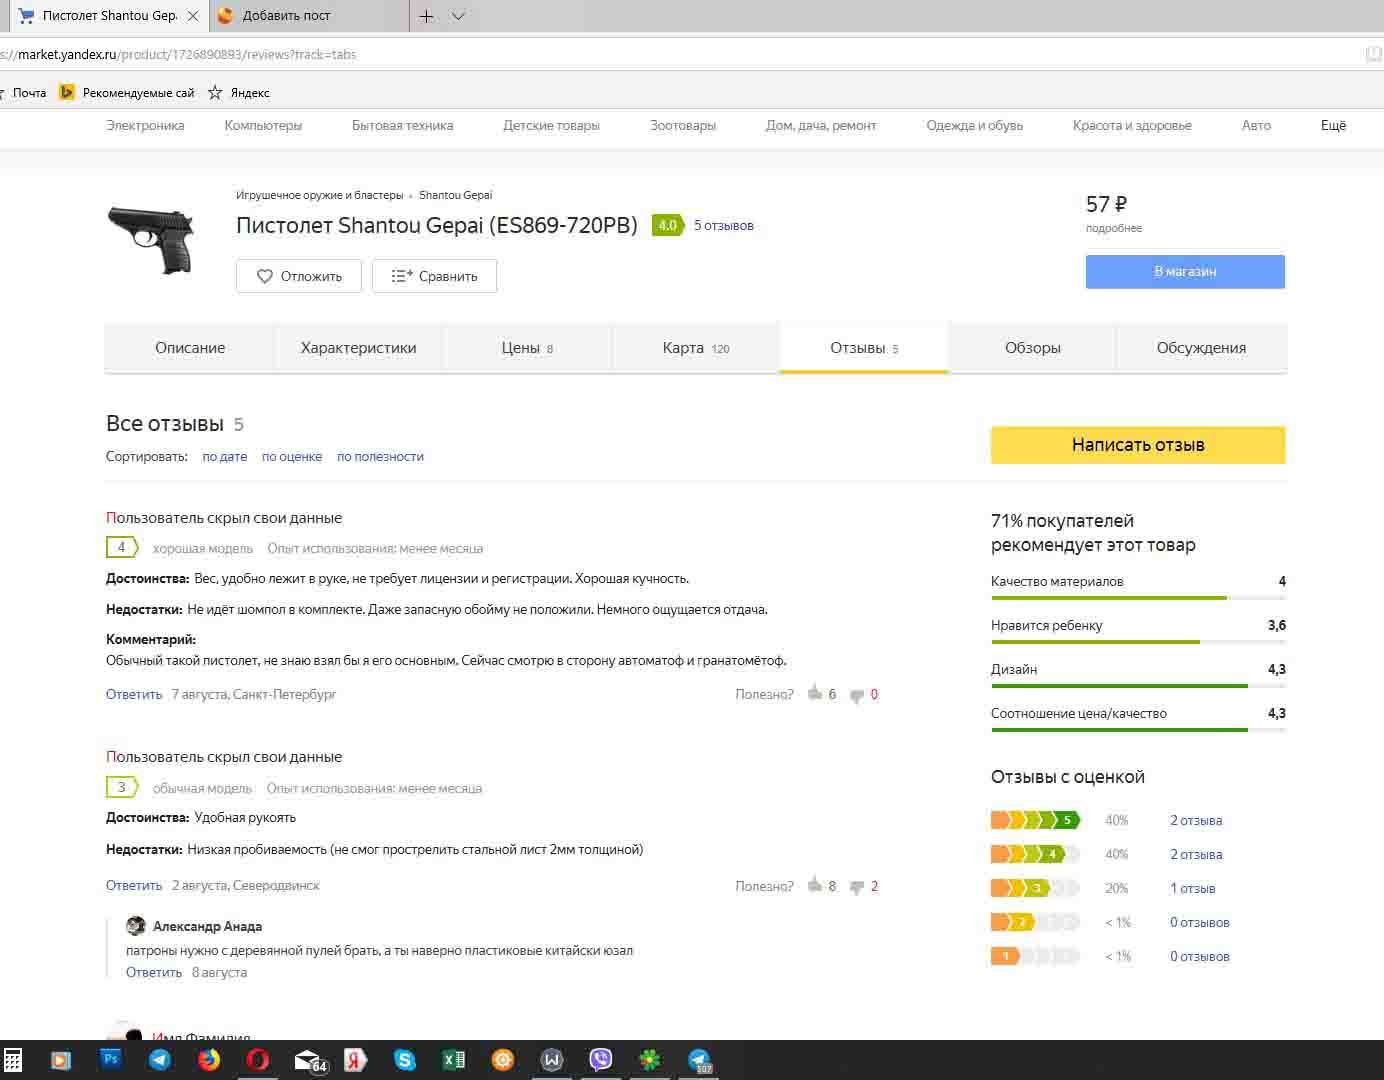Image resolution: width=1384 pixels, height=1080 pixels.
Task: Click the Сравнить button
Action: pos(434,276)
